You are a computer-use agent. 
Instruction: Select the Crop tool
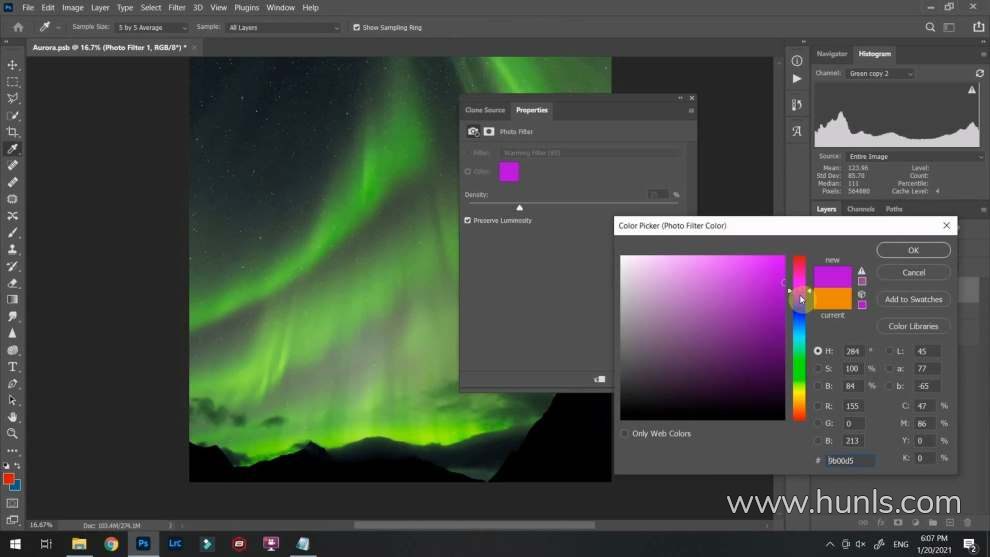(13, 132)
